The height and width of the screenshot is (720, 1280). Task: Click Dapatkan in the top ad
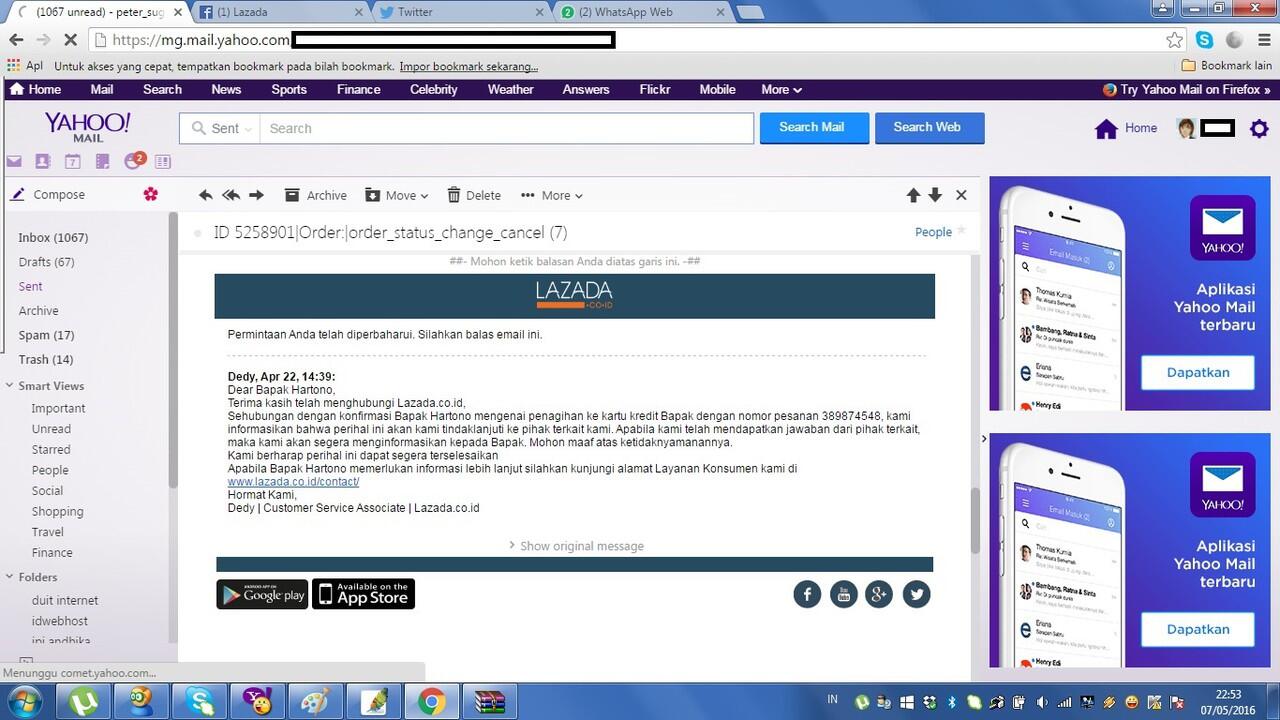pyautogui.click(x=1198, y=372)
